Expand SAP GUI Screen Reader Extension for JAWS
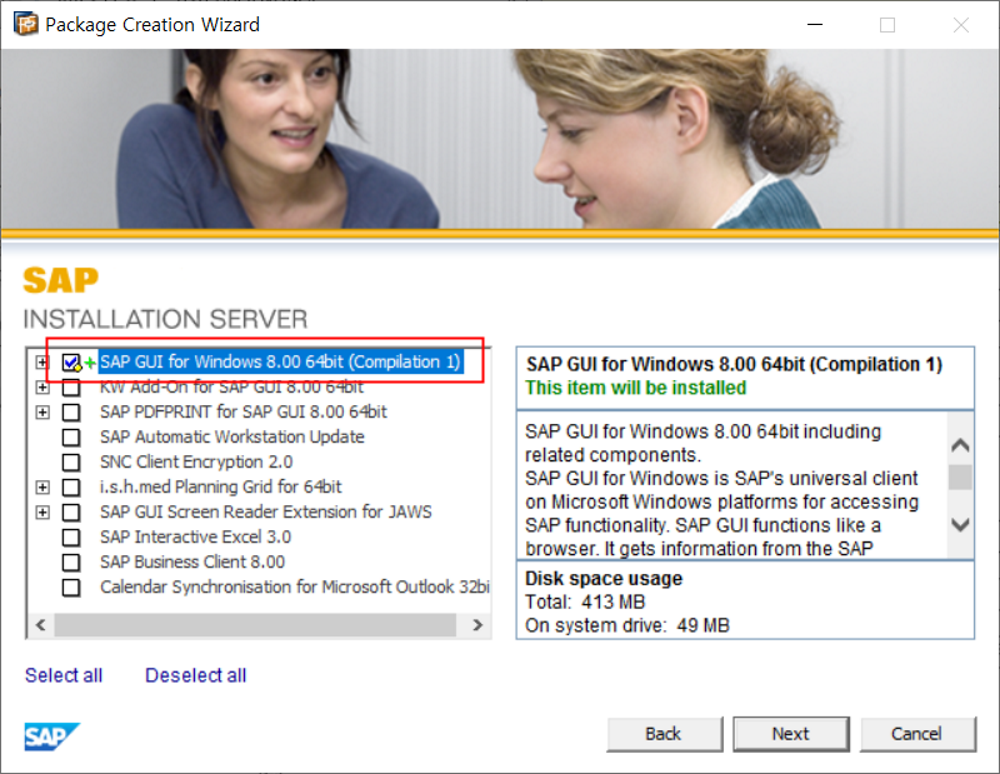Image resolution: width=1000 pixels, height=774 pixels. pyautogui.click(x=42, y=512)
